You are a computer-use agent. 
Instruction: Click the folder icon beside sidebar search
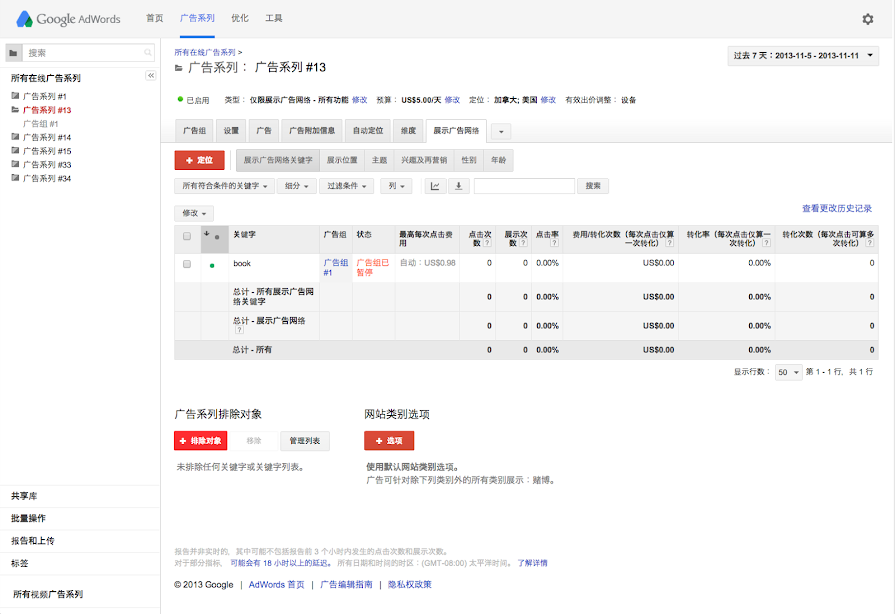coord(13,52)
